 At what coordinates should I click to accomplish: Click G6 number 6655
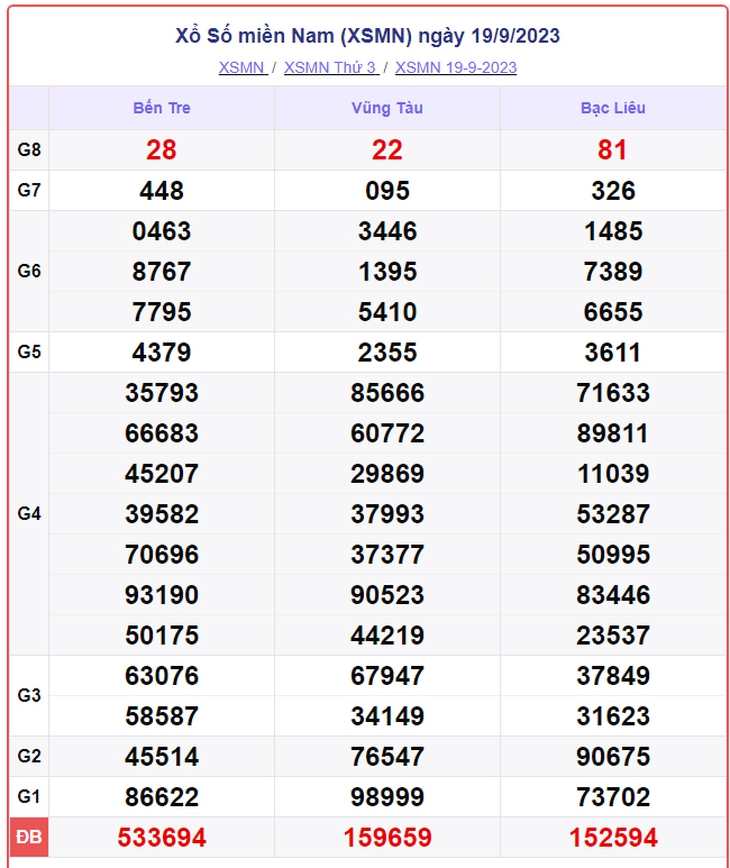coord(613,312)
